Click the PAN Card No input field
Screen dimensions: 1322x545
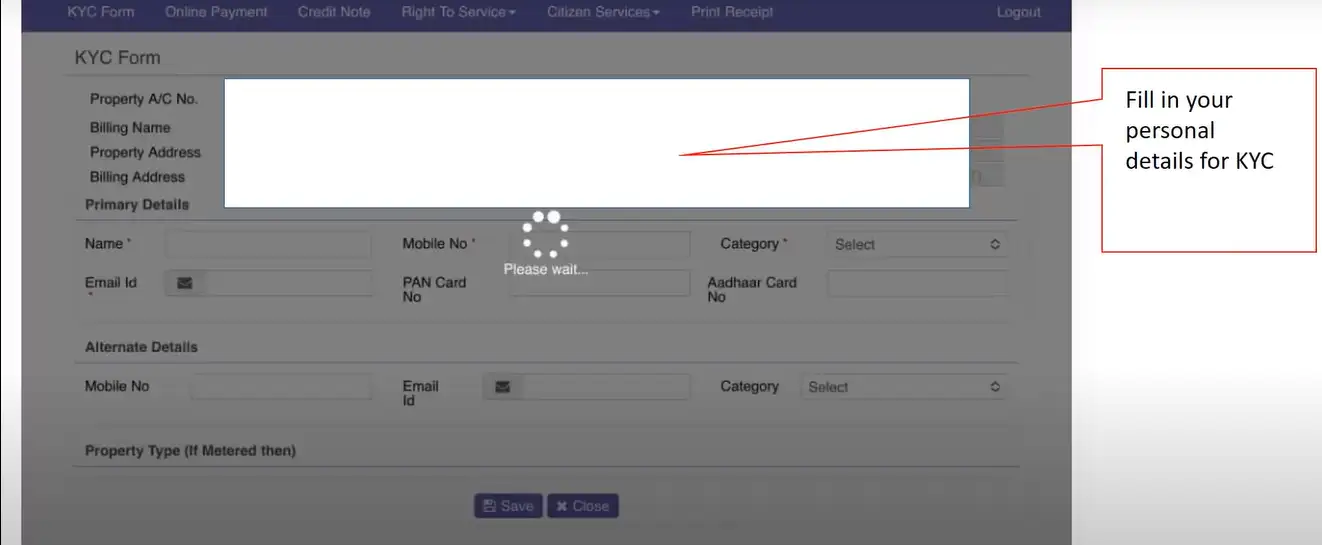pos(600,283)
